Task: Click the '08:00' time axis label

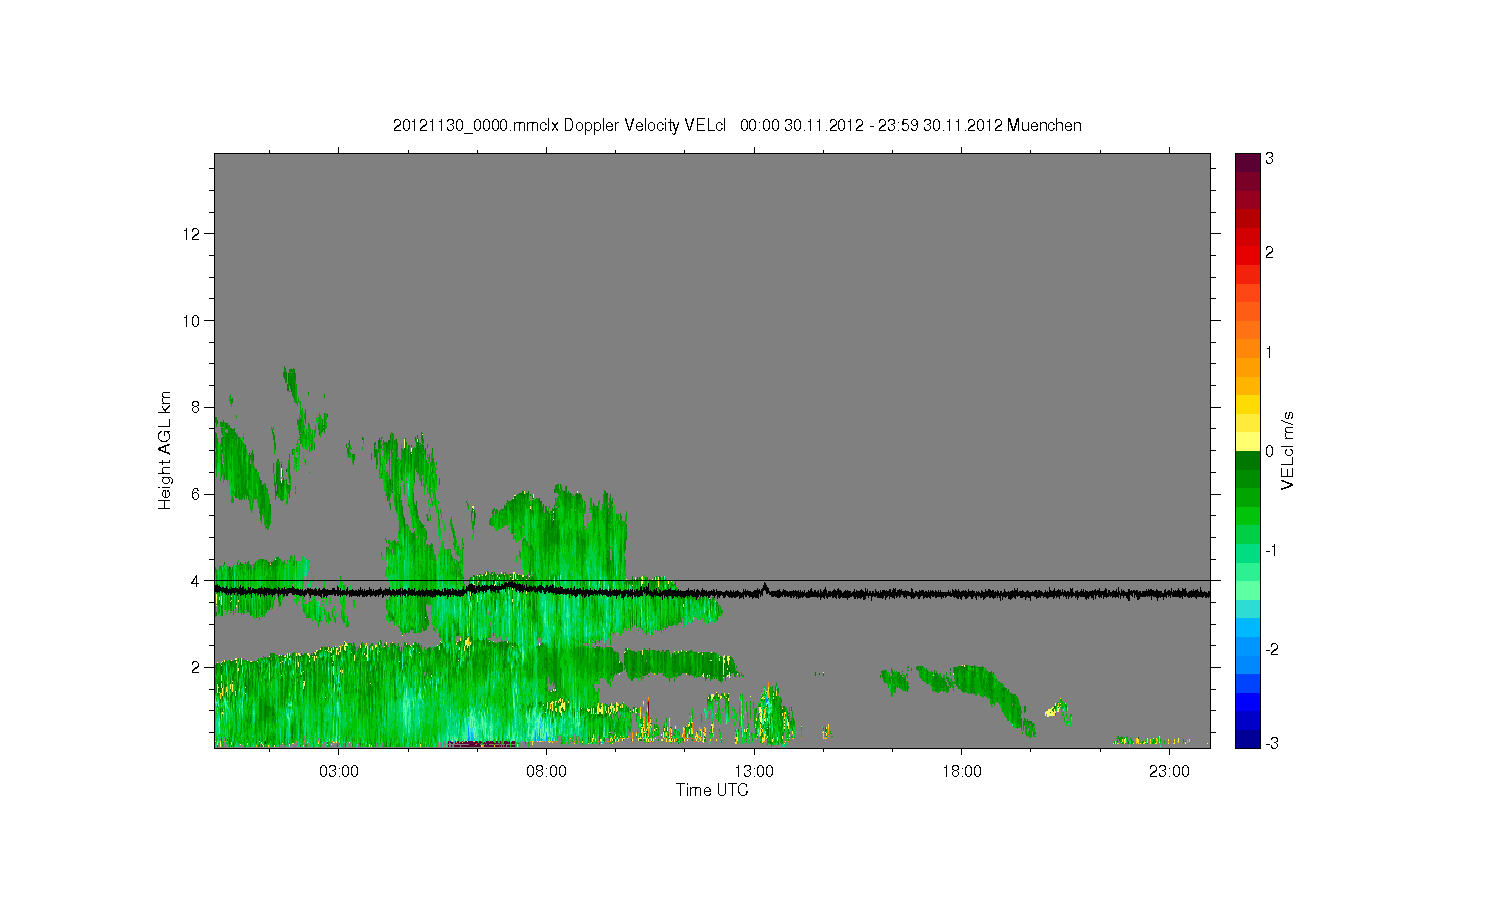Action: [x=547, y=772]
